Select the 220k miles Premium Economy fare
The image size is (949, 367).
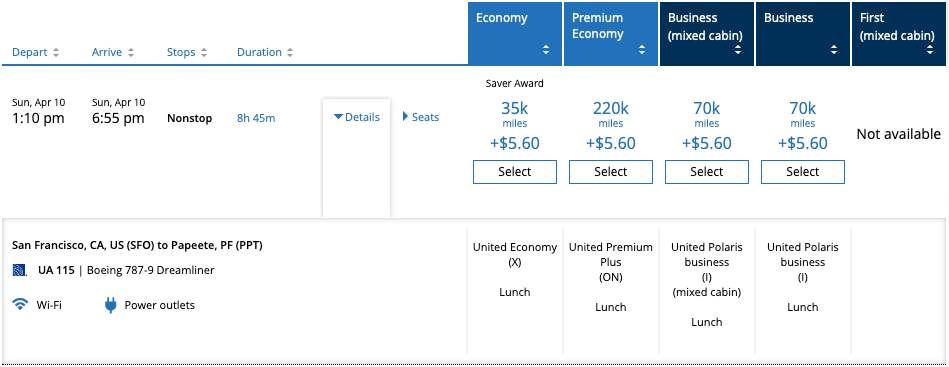(611, 172)
